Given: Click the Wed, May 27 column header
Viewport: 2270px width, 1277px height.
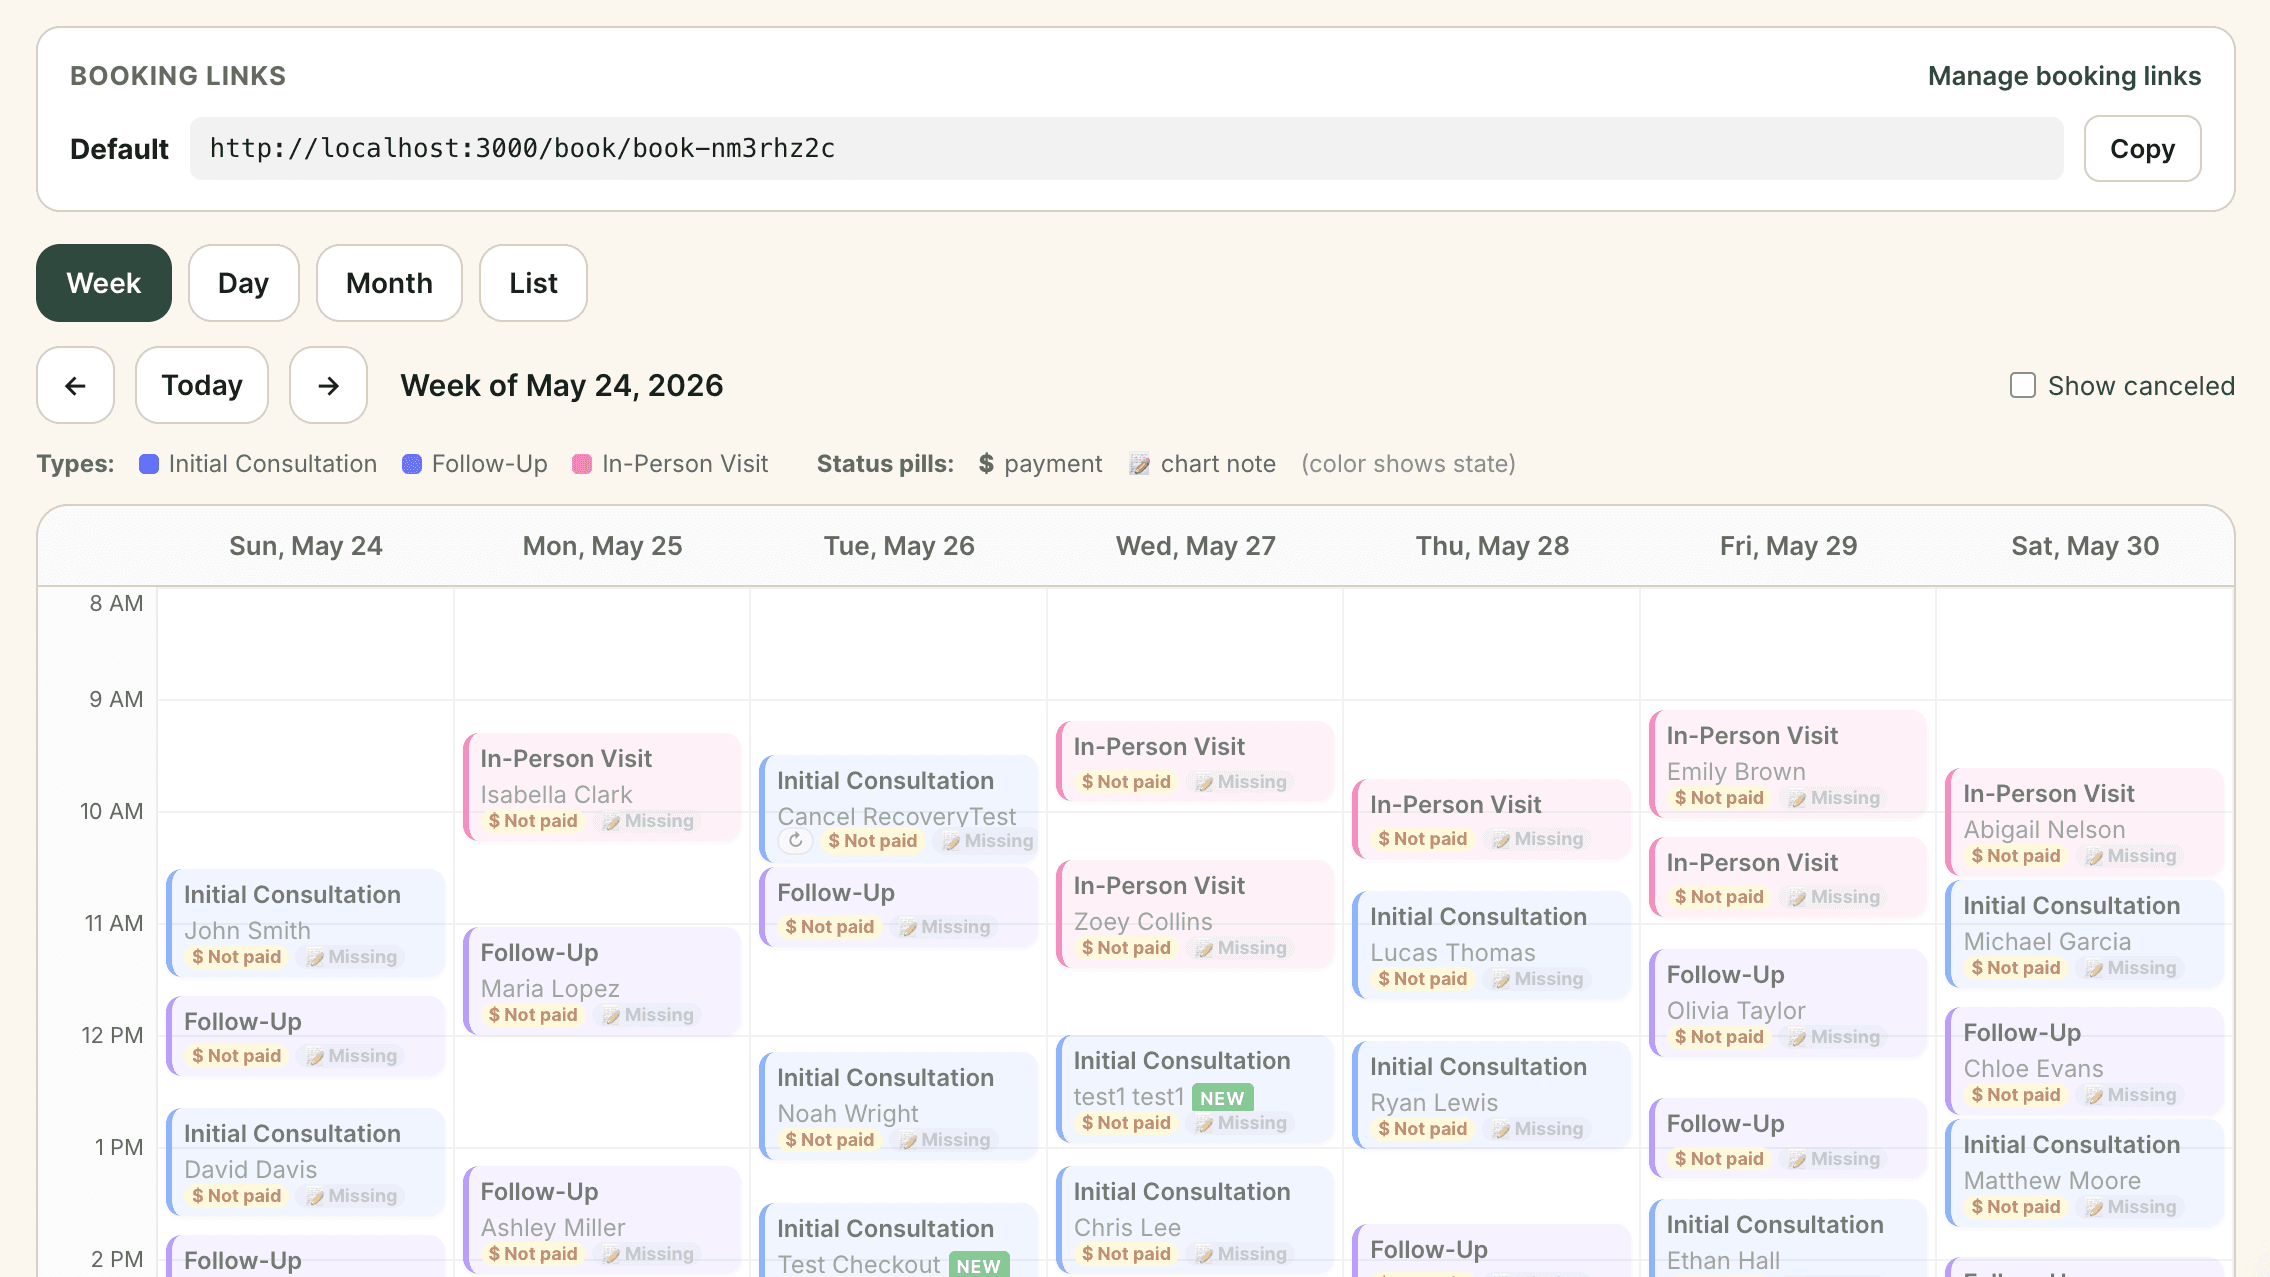Looking at the screenshot, I should (1195, 546).
